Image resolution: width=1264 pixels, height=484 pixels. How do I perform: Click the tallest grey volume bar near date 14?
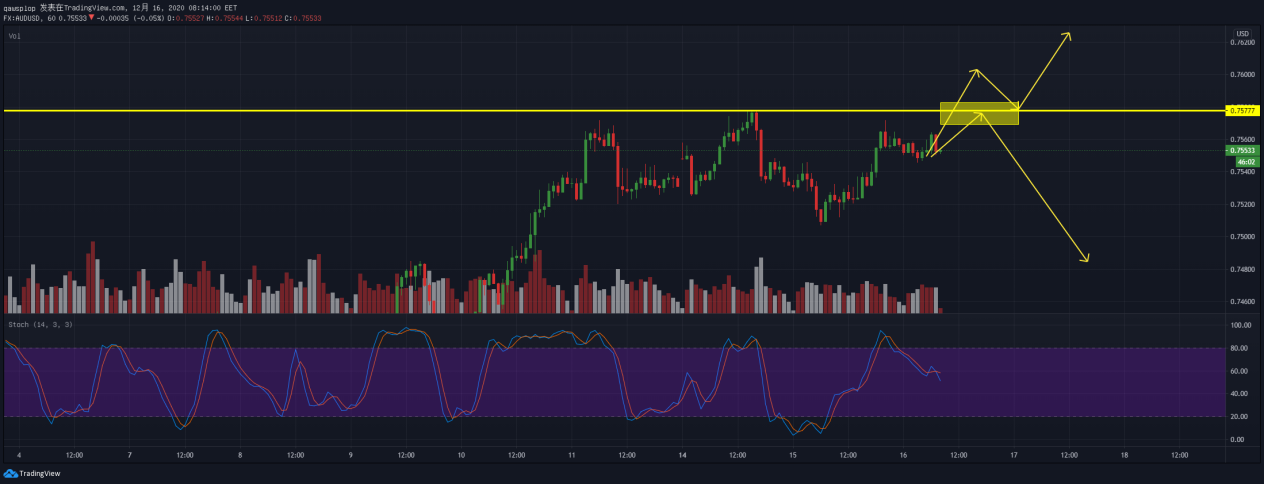pyautogui.click(x=760, y=285)
